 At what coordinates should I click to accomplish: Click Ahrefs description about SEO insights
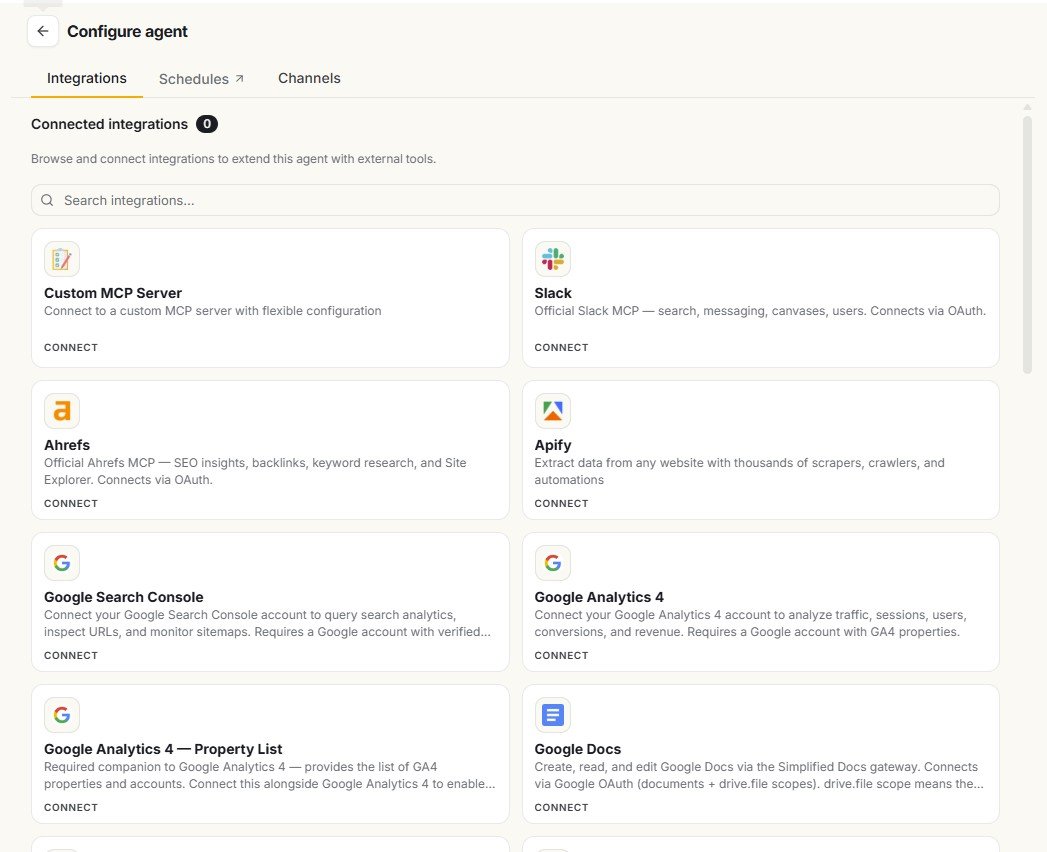coord(255,471)
